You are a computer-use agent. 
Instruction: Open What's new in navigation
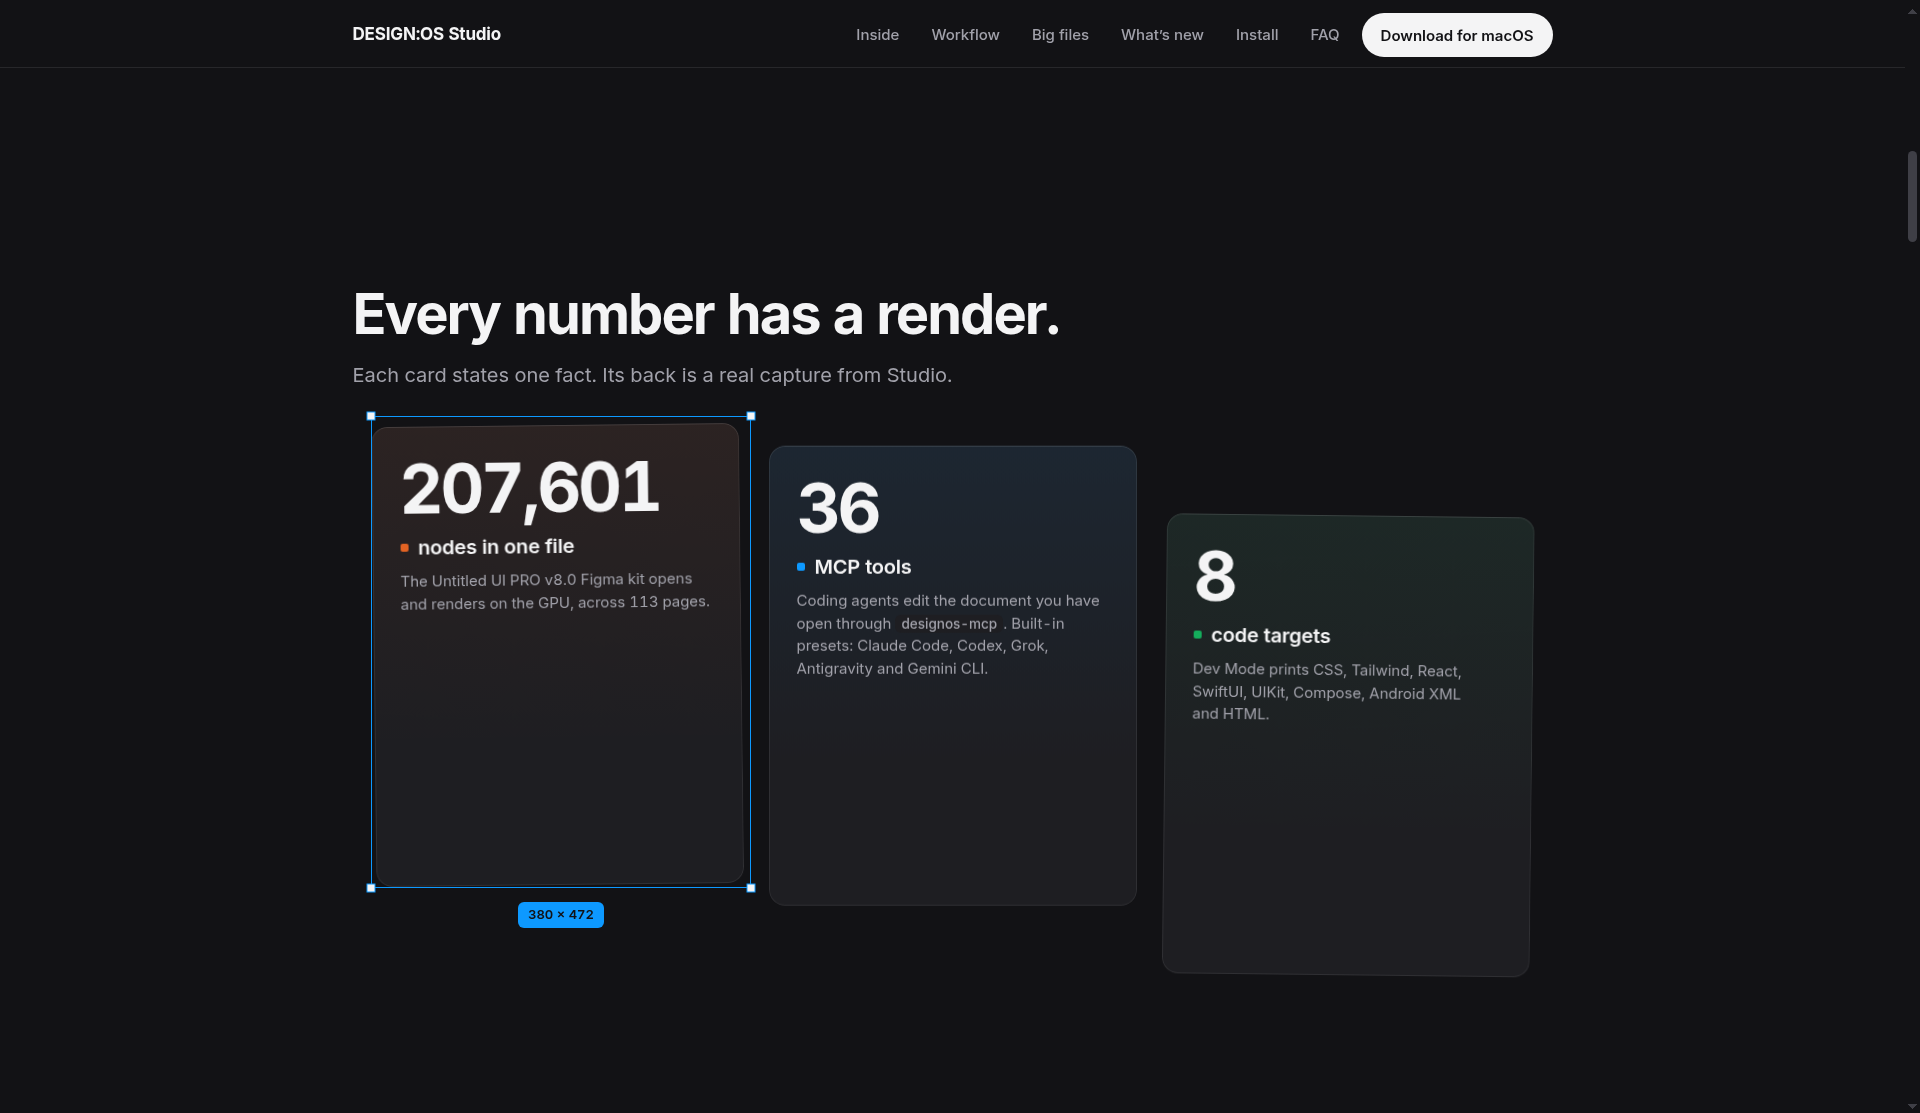(x=1162, y=35)
